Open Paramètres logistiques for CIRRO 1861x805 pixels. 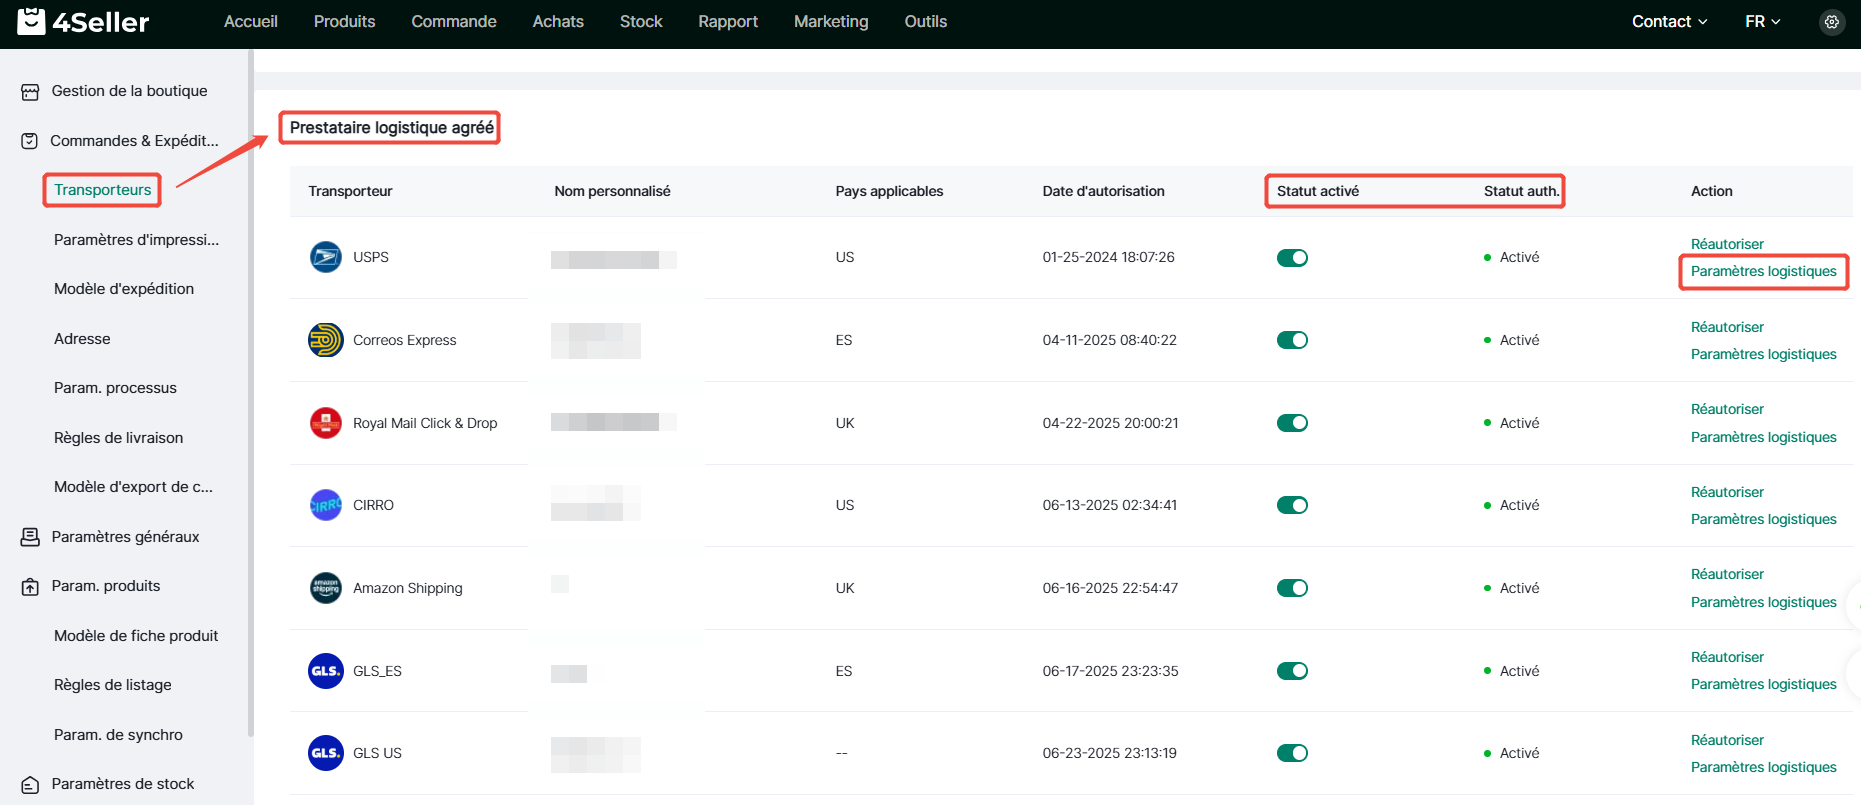click(1763, 519)
